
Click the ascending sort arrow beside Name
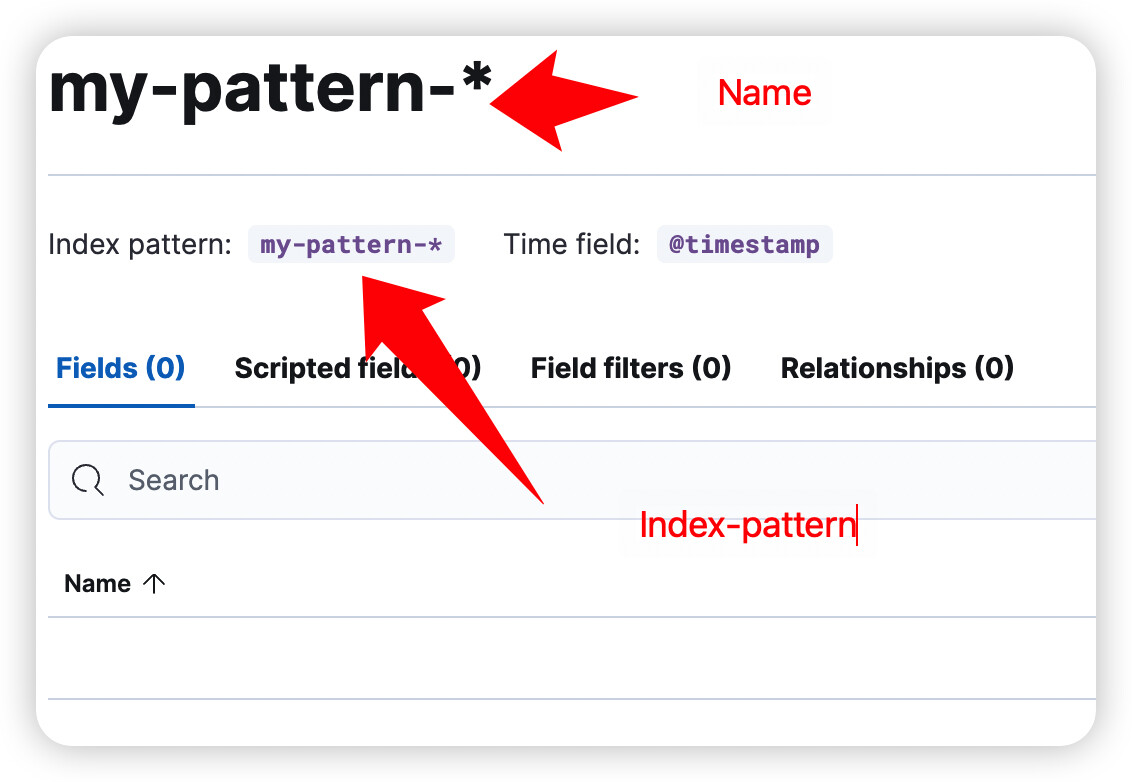tap(154, 584)
